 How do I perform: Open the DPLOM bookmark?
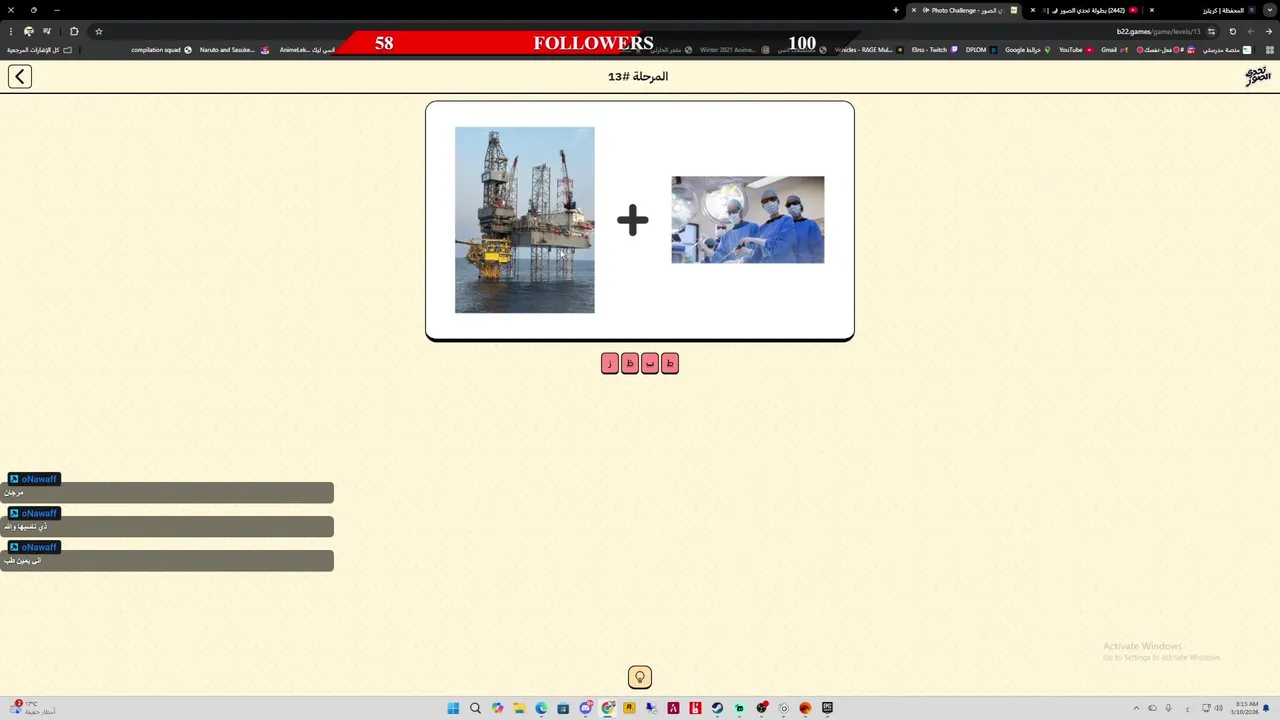[x=982, y=50]
